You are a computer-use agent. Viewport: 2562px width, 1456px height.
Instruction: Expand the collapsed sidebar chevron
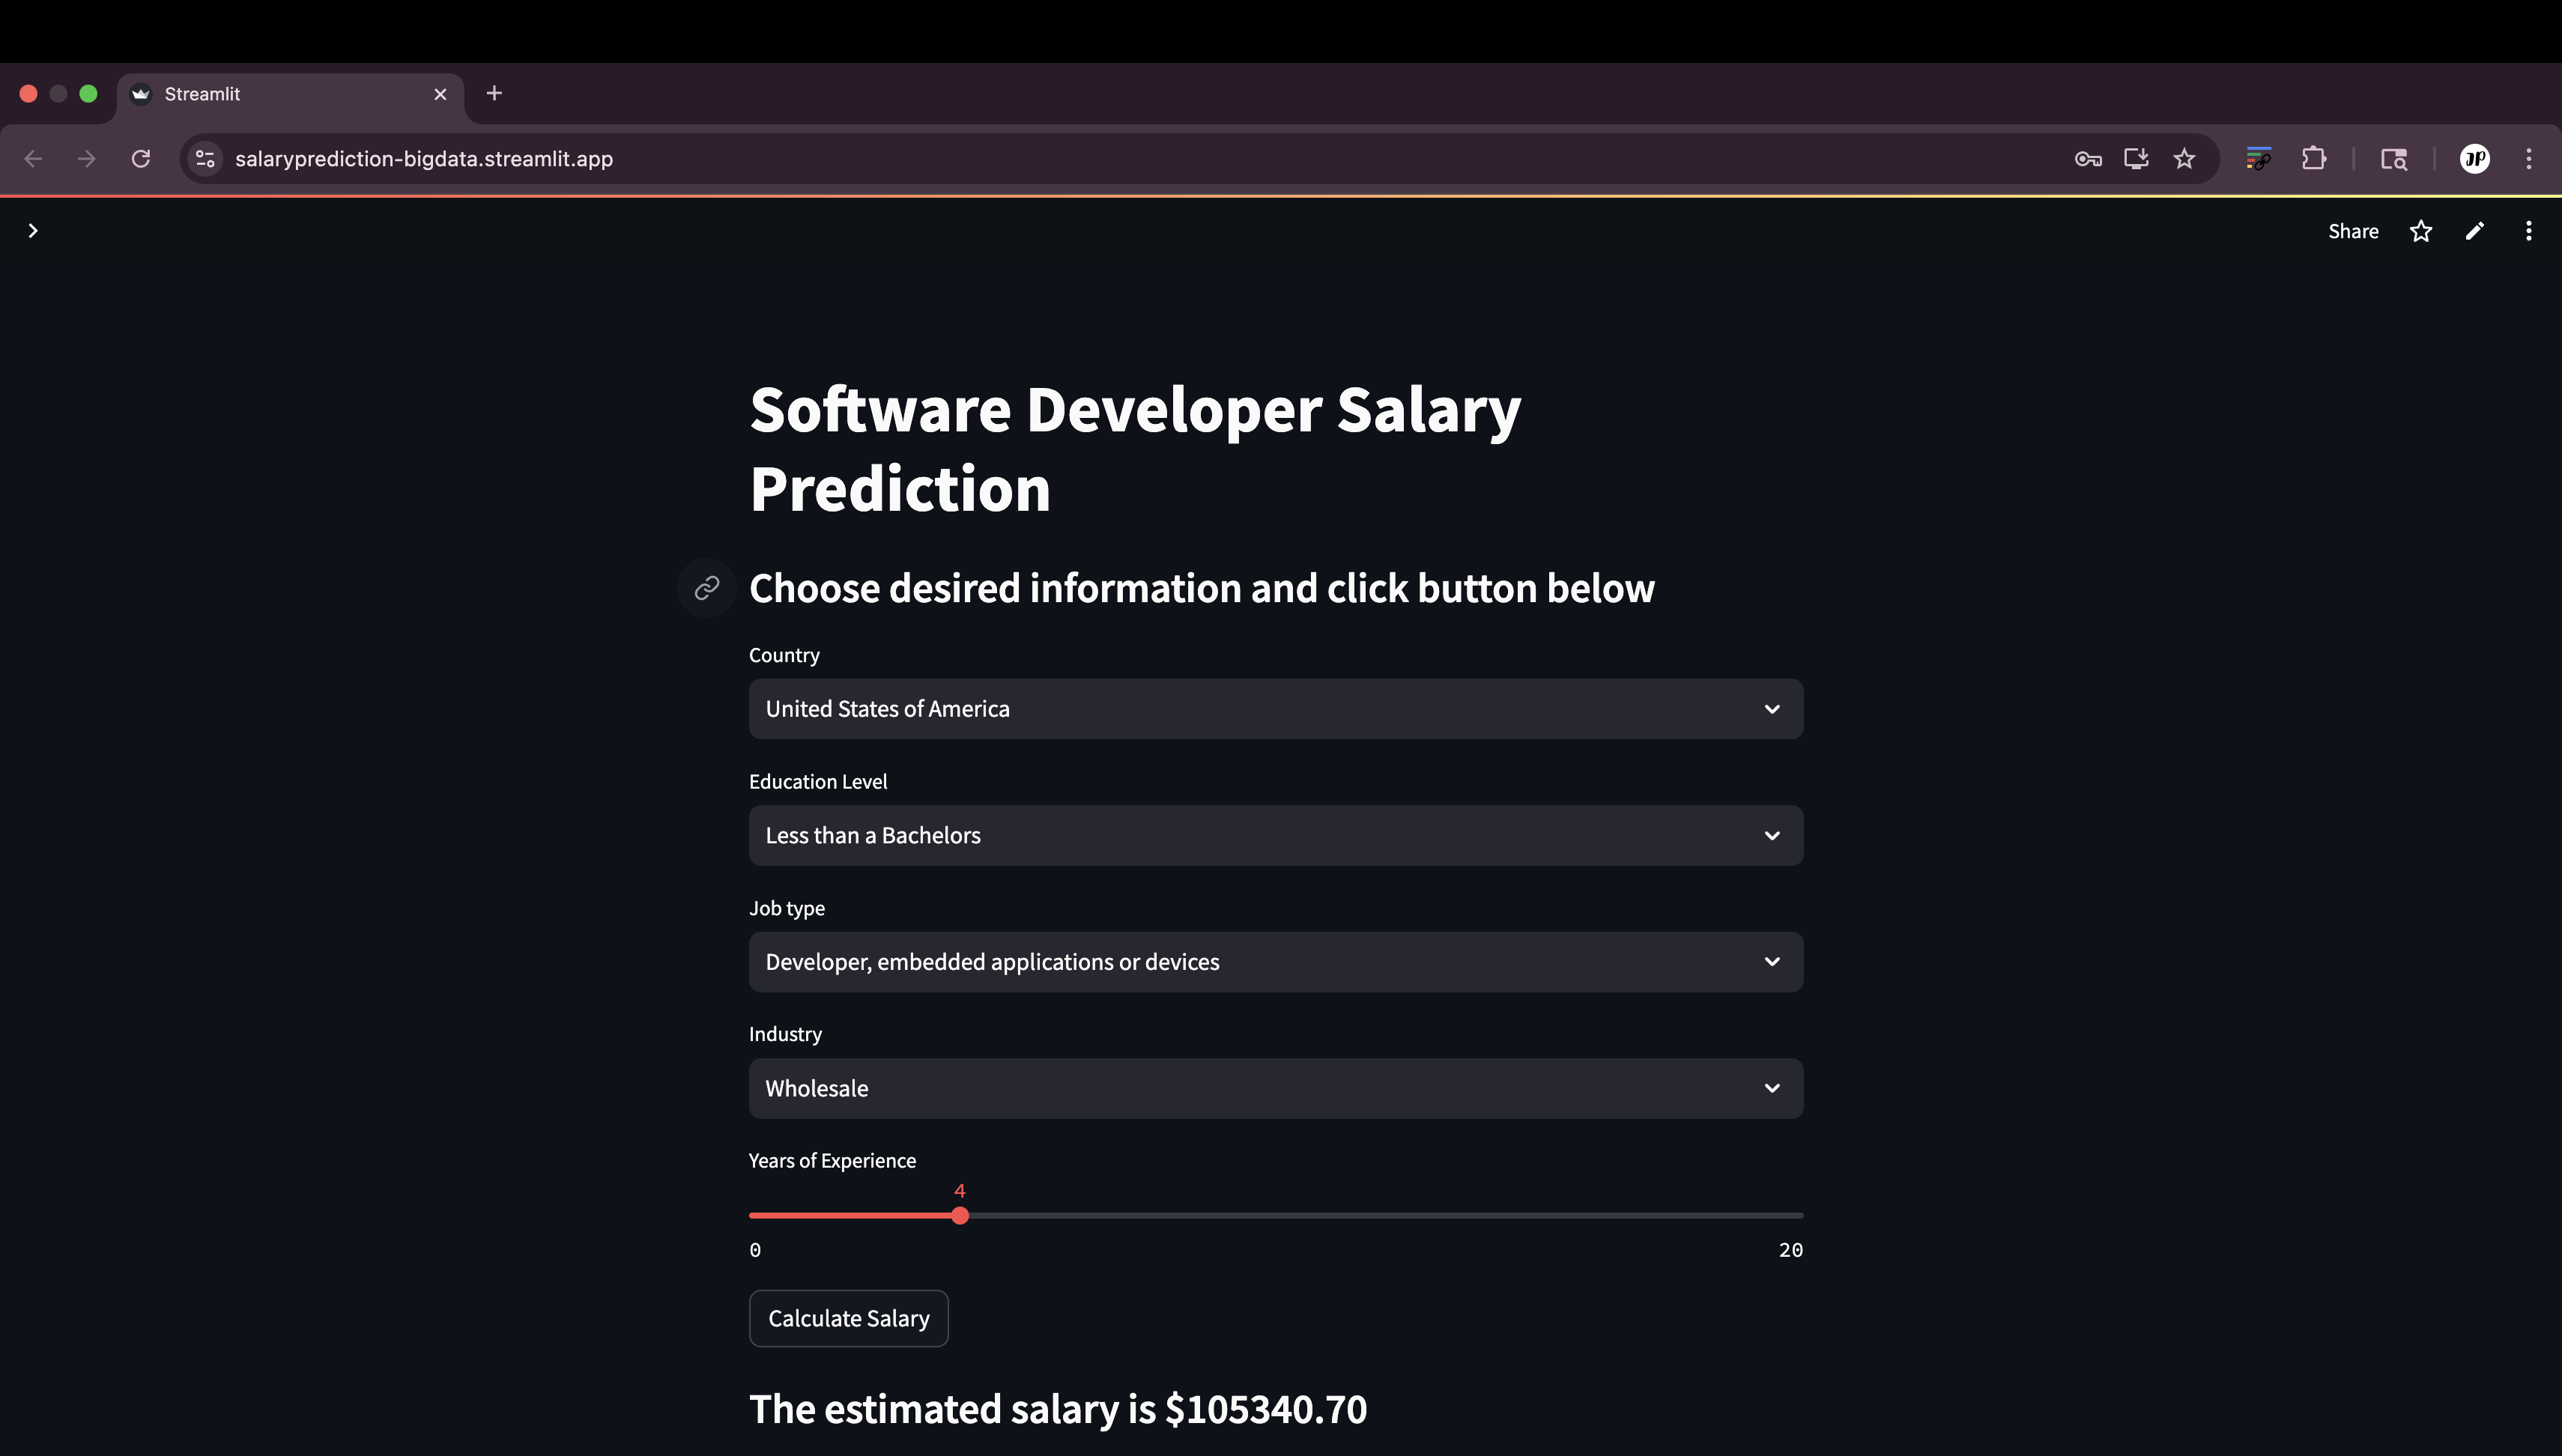tap(33, 231)
